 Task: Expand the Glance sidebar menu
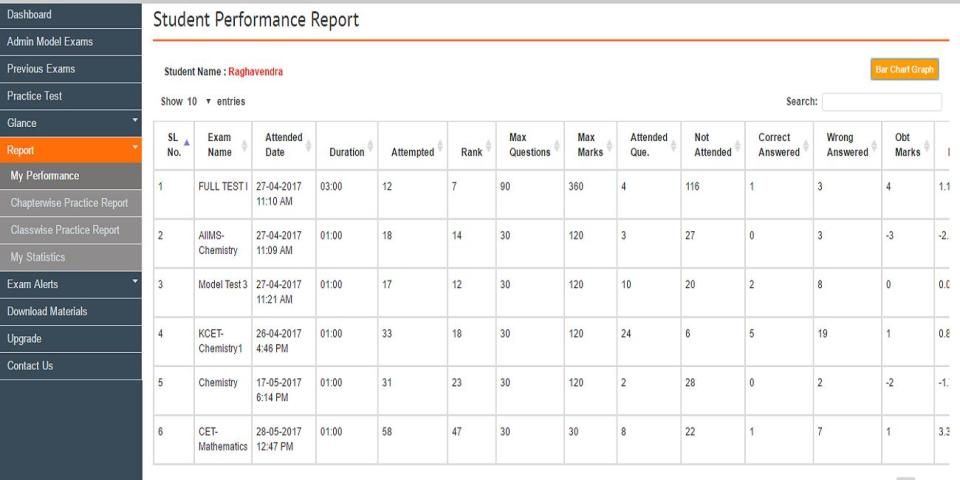(72, 123)
